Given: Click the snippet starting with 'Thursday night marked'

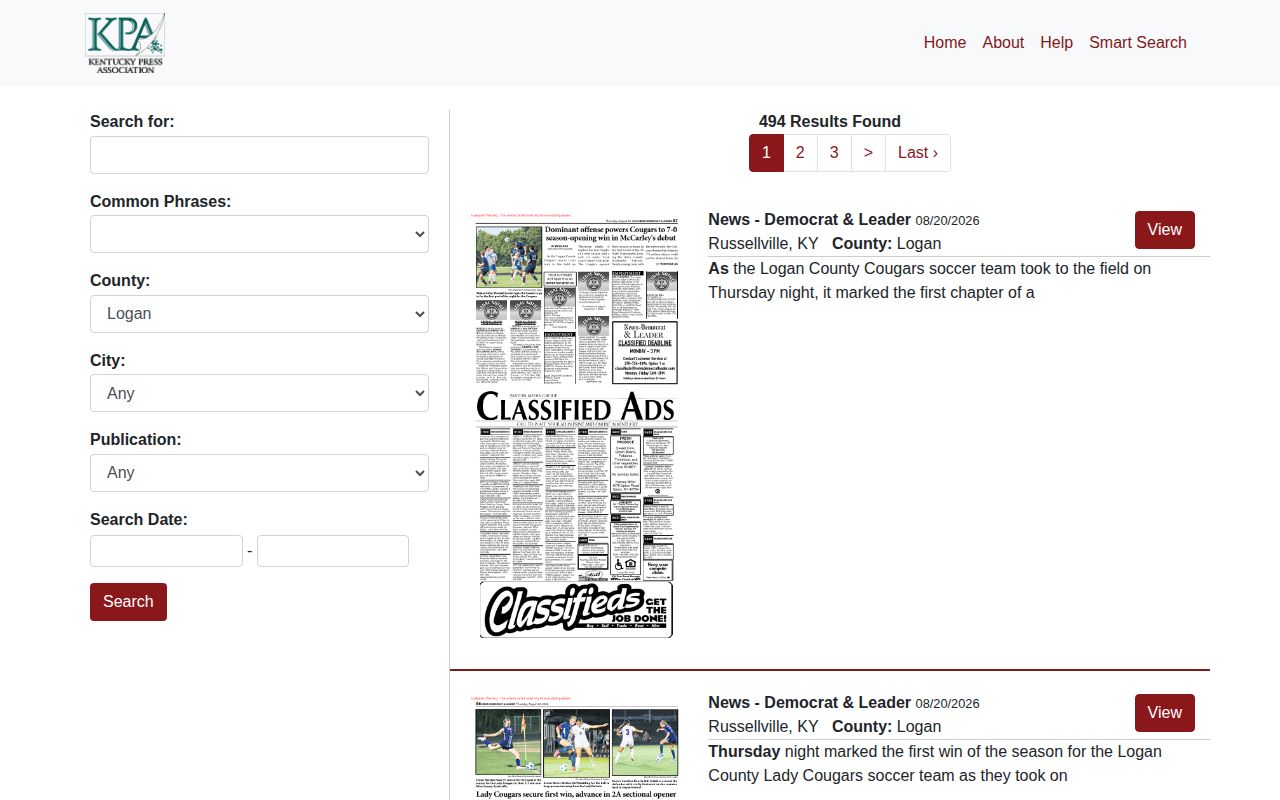Looking at the screenshot, I should tap(935, 764).
